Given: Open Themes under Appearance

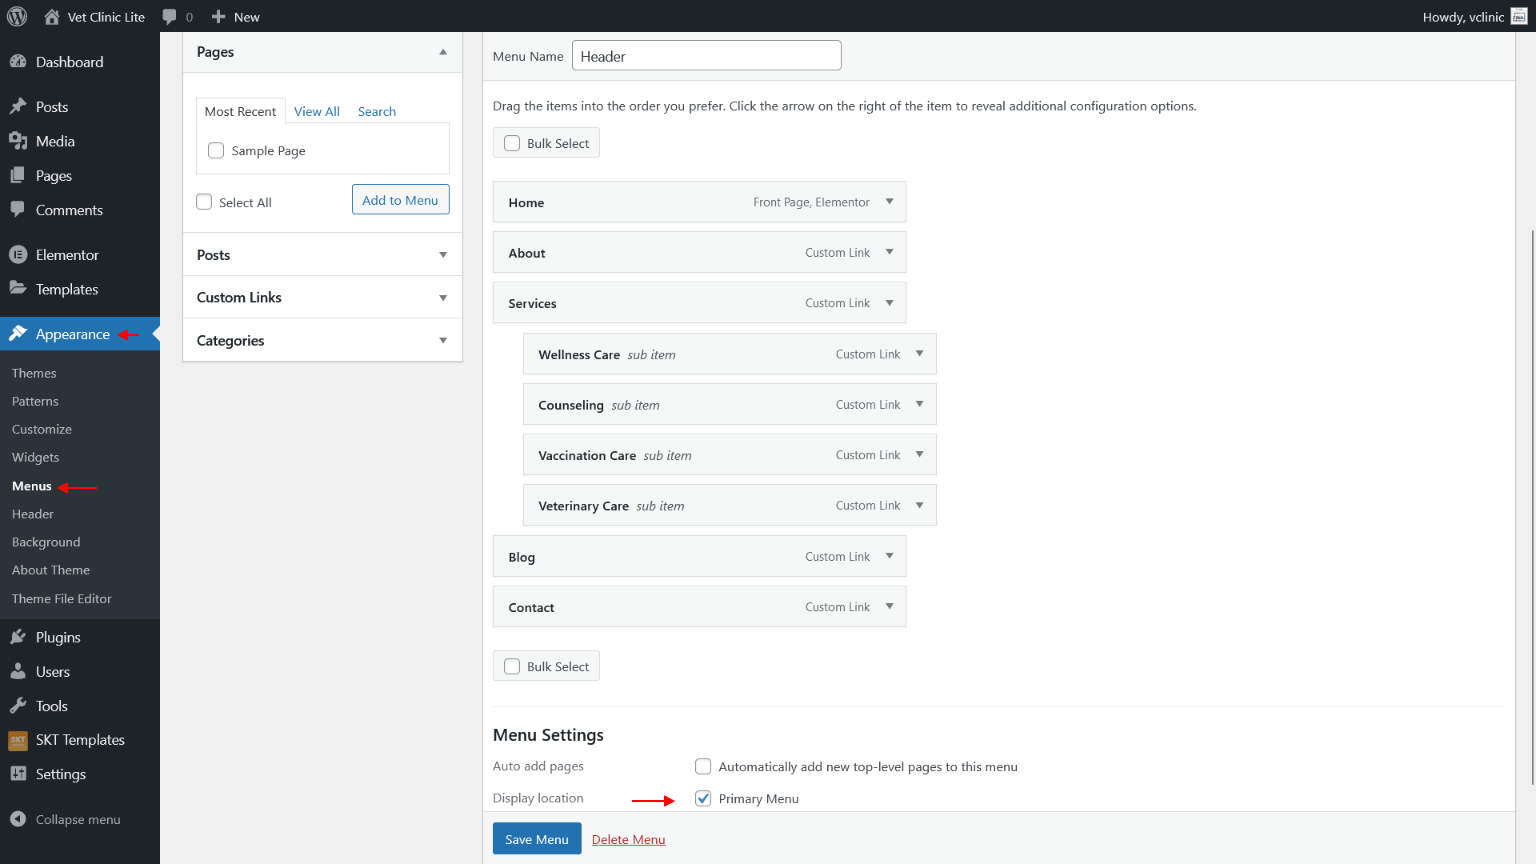Looking at the screenshot, I should pyautogui.click(x=34, y=373).
